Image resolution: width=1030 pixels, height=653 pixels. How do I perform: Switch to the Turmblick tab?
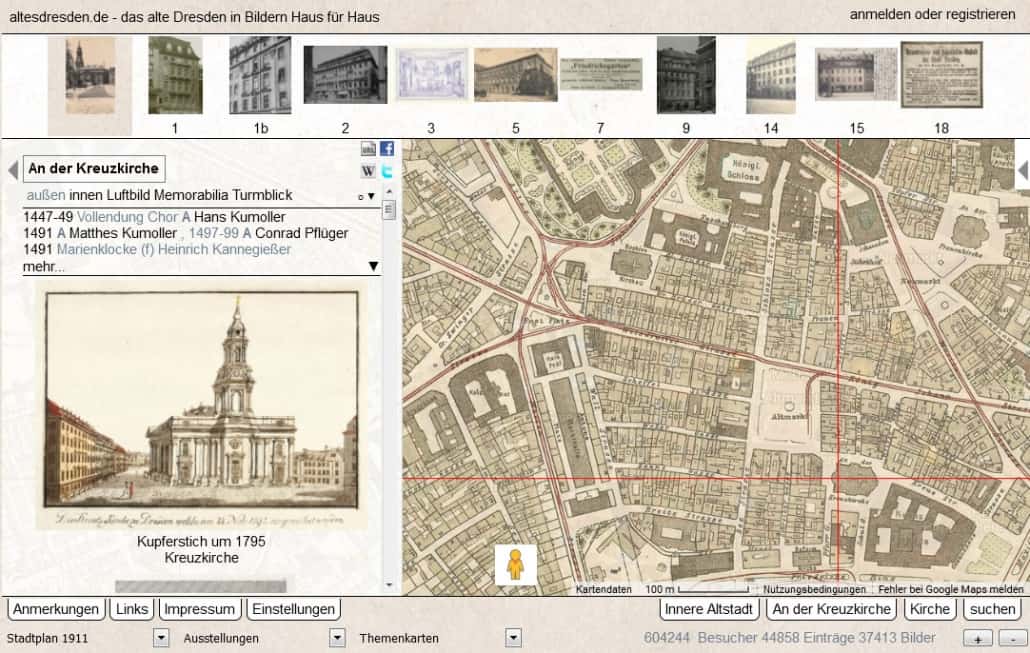tap(262, 195)
